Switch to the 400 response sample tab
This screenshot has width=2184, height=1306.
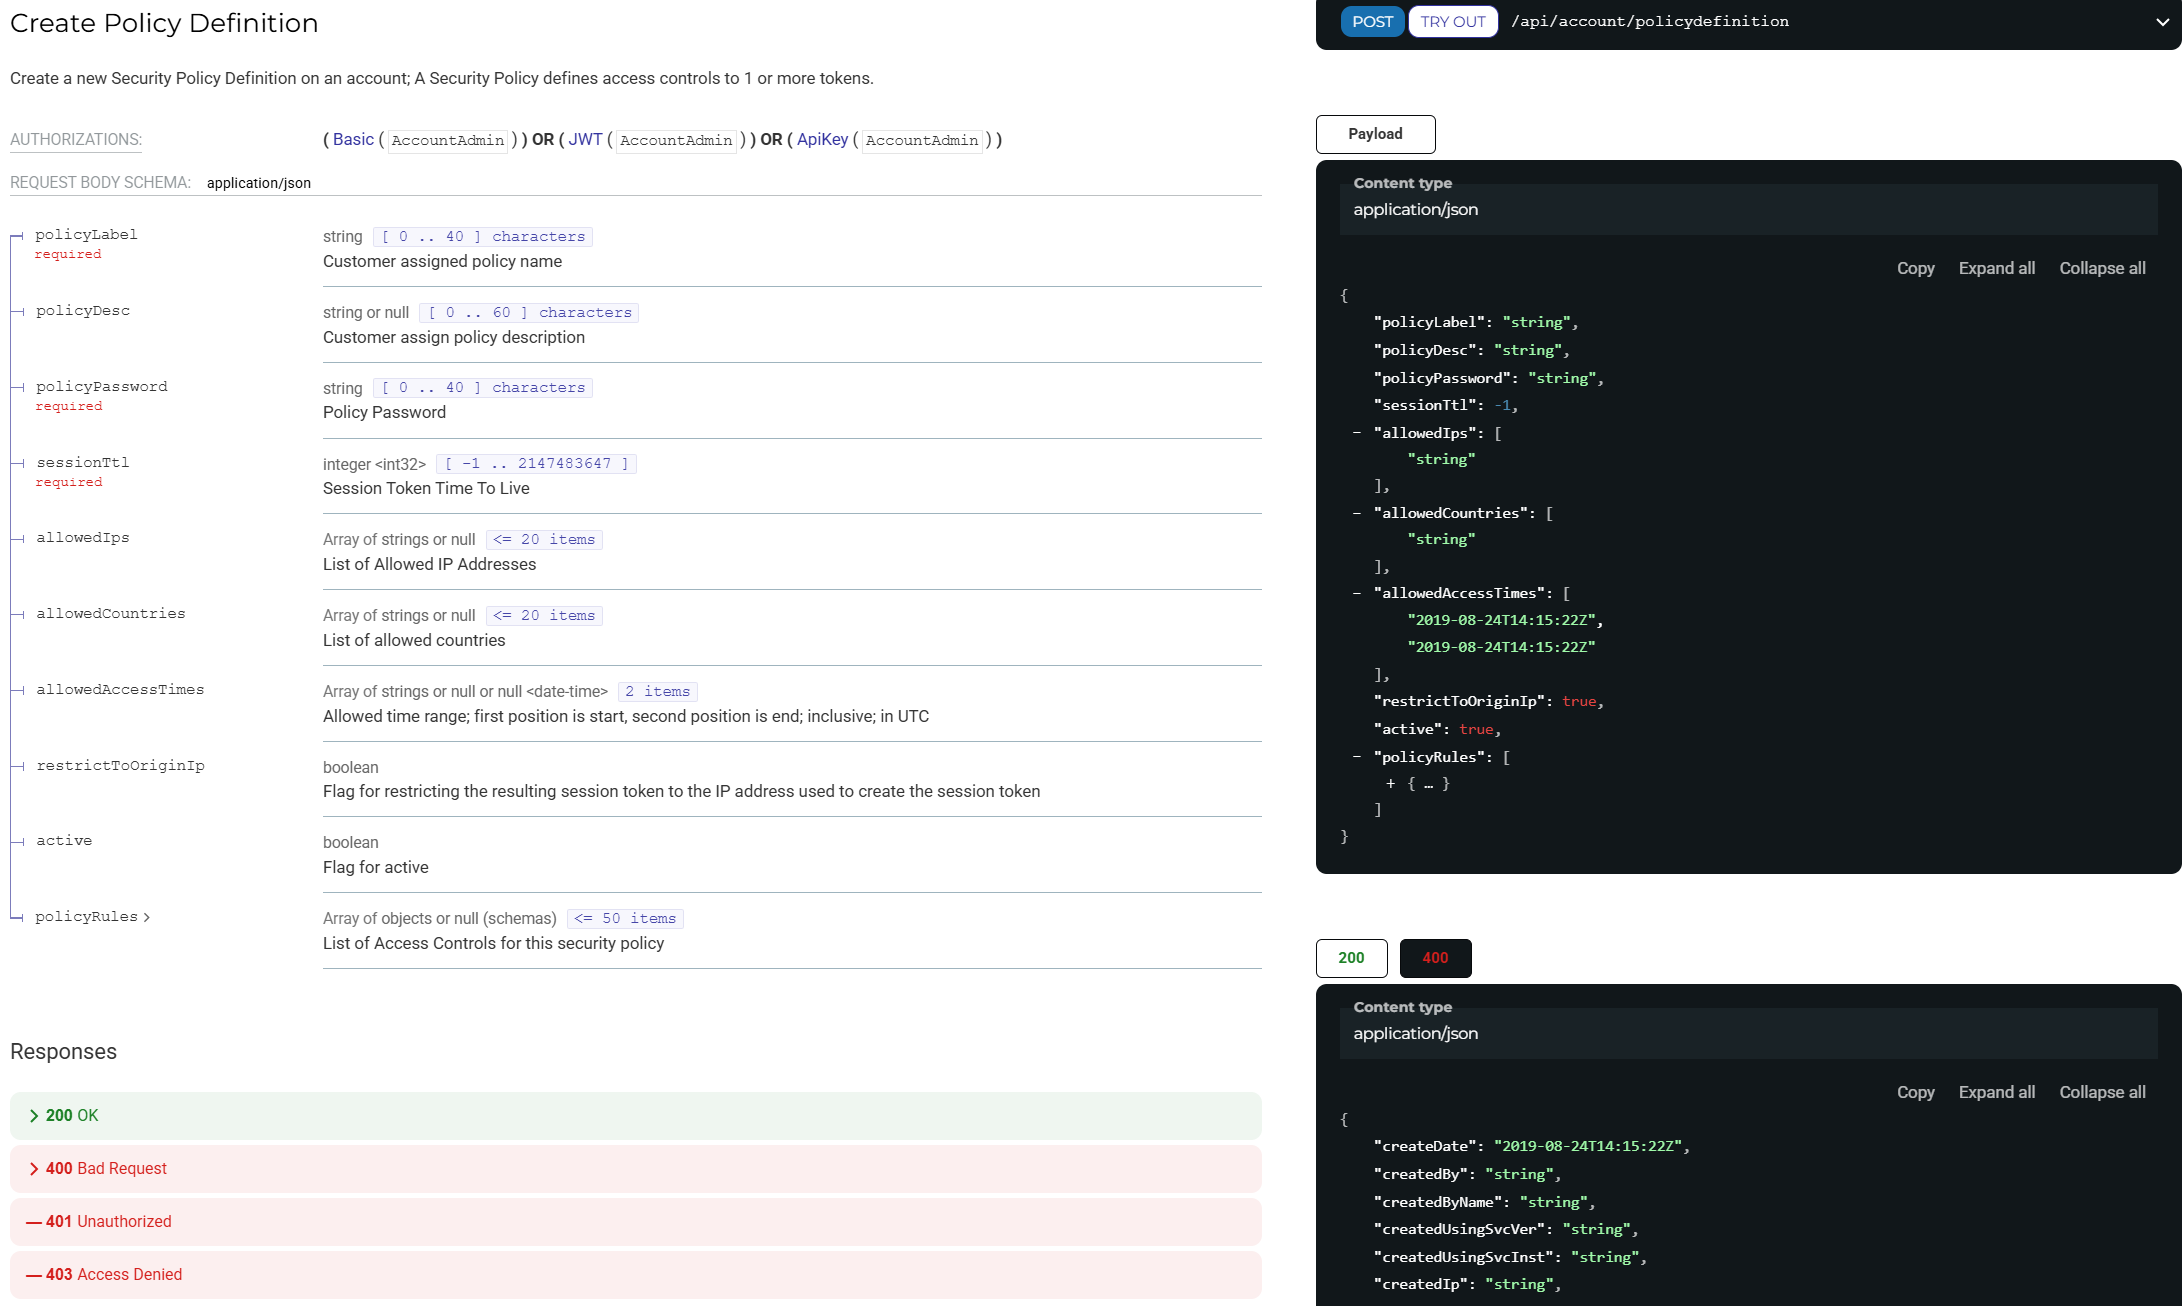tap(1435, 958)
